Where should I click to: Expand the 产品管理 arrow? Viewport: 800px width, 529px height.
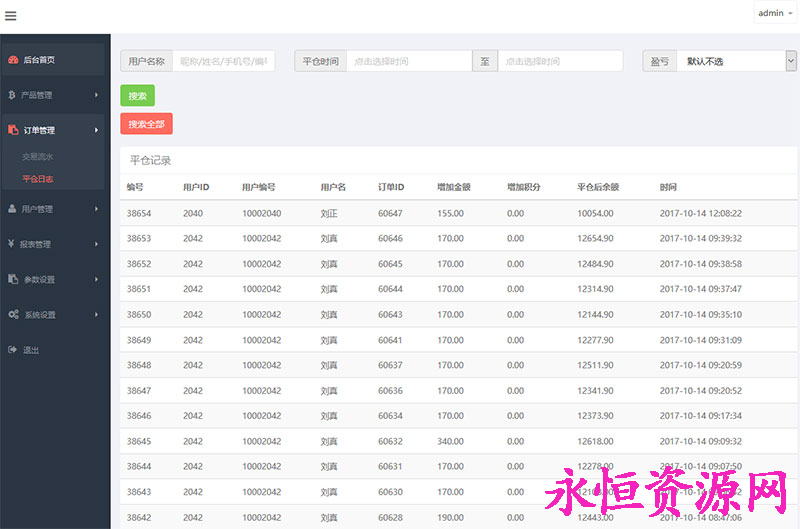tap(96, 95)
